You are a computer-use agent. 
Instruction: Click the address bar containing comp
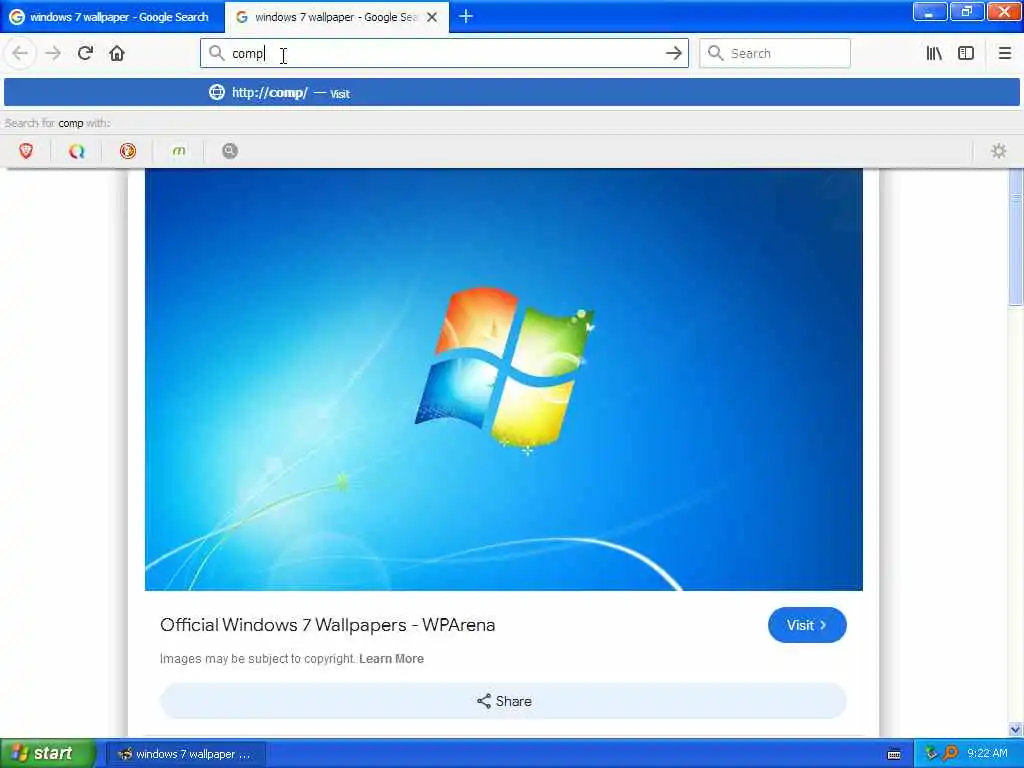[x=444, y=53]
